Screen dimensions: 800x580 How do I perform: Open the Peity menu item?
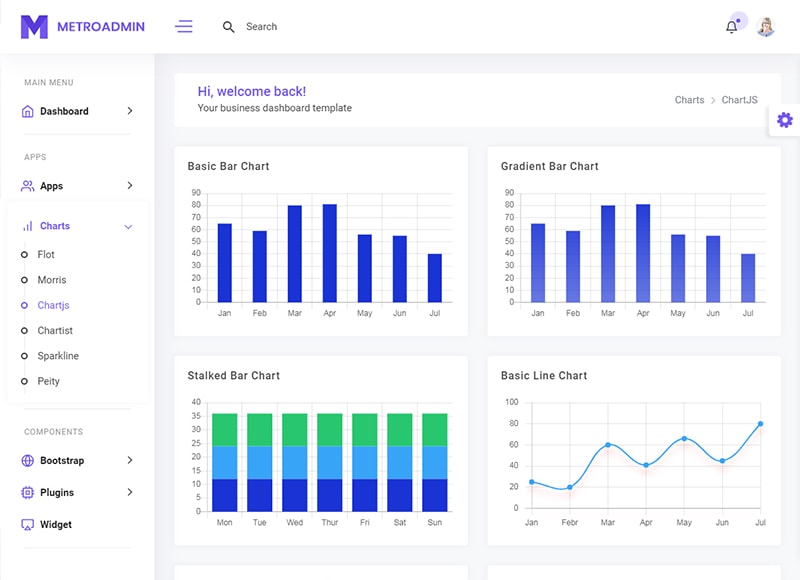pos(48,381)
